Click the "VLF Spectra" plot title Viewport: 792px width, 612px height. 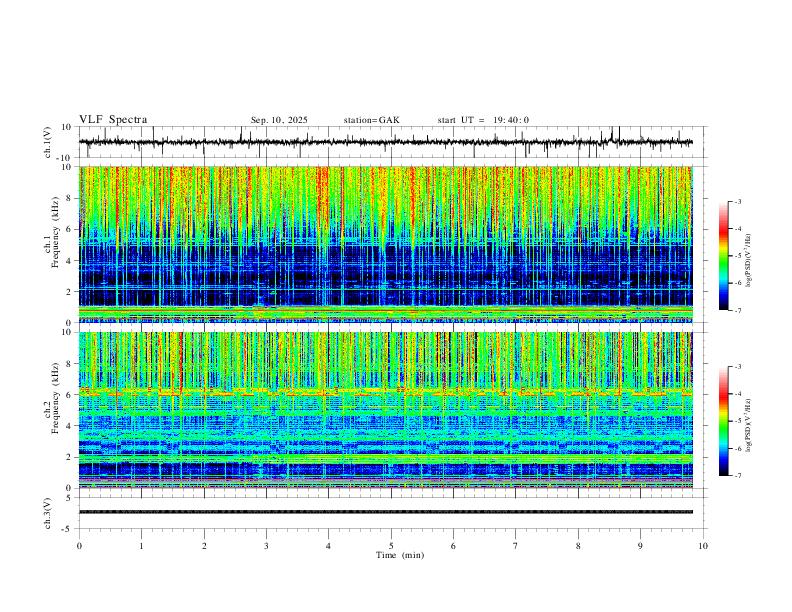tap(113, 120)
